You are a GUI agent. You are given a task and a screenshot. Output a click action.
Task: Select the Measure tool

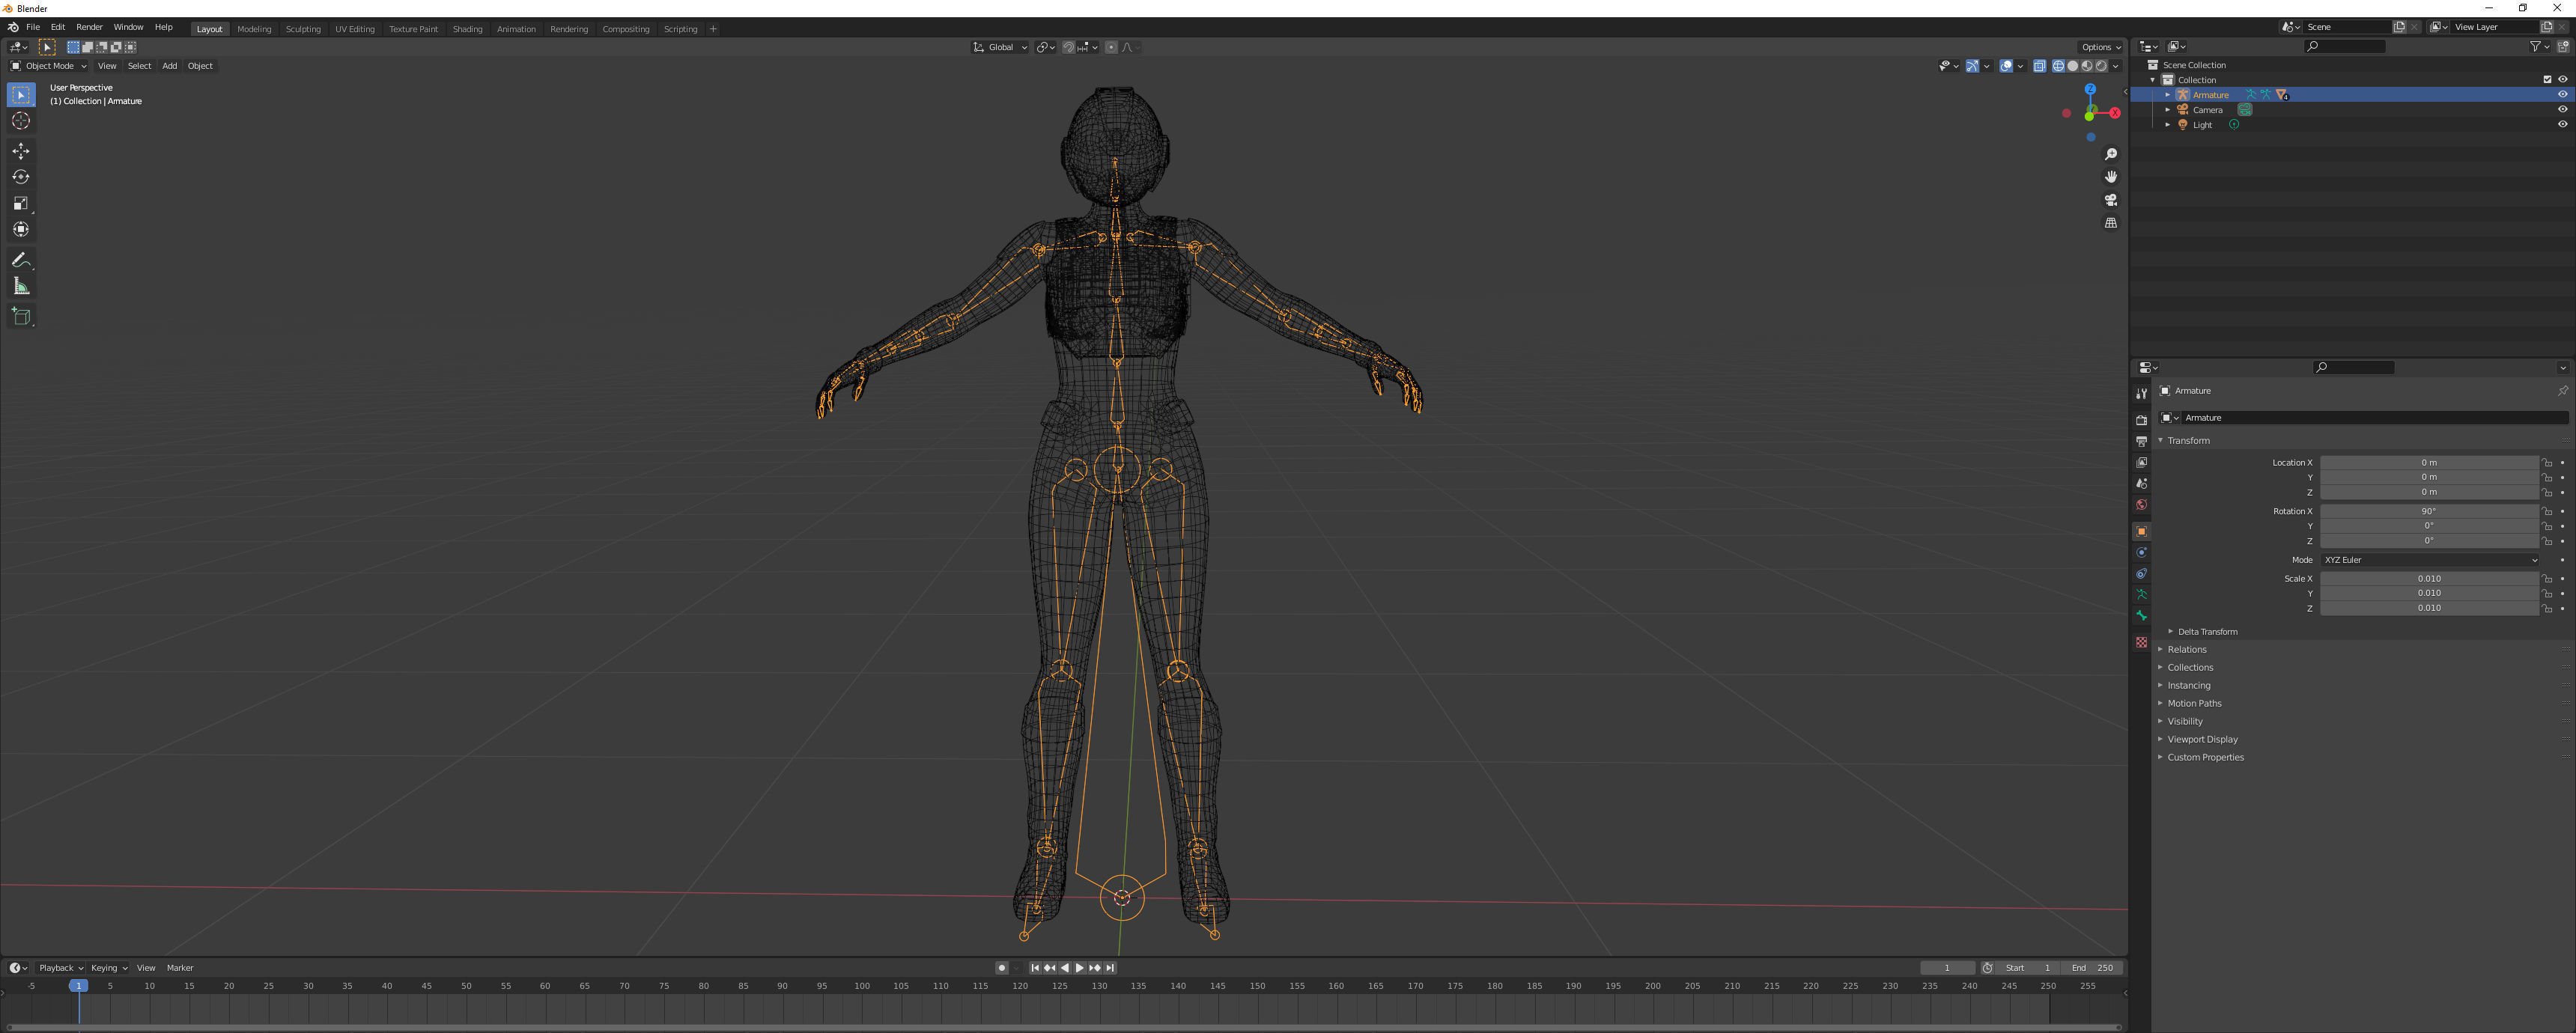pos(21,287)
